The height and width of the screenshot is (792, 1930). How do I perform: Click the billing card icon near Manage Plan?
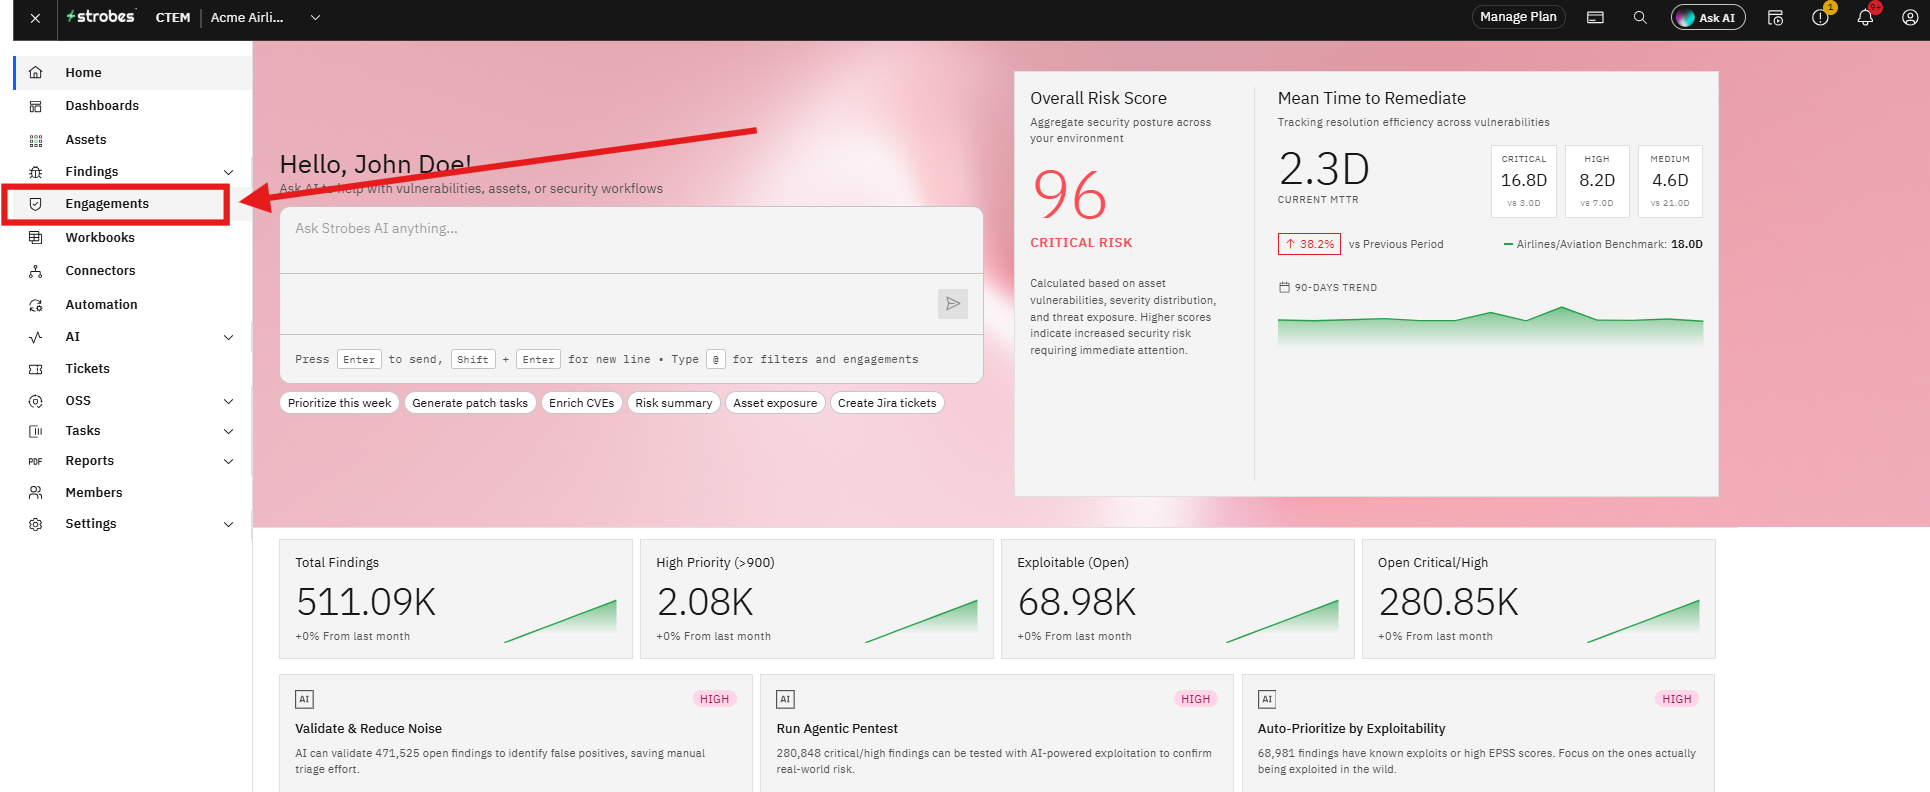tap(1596, 17)
